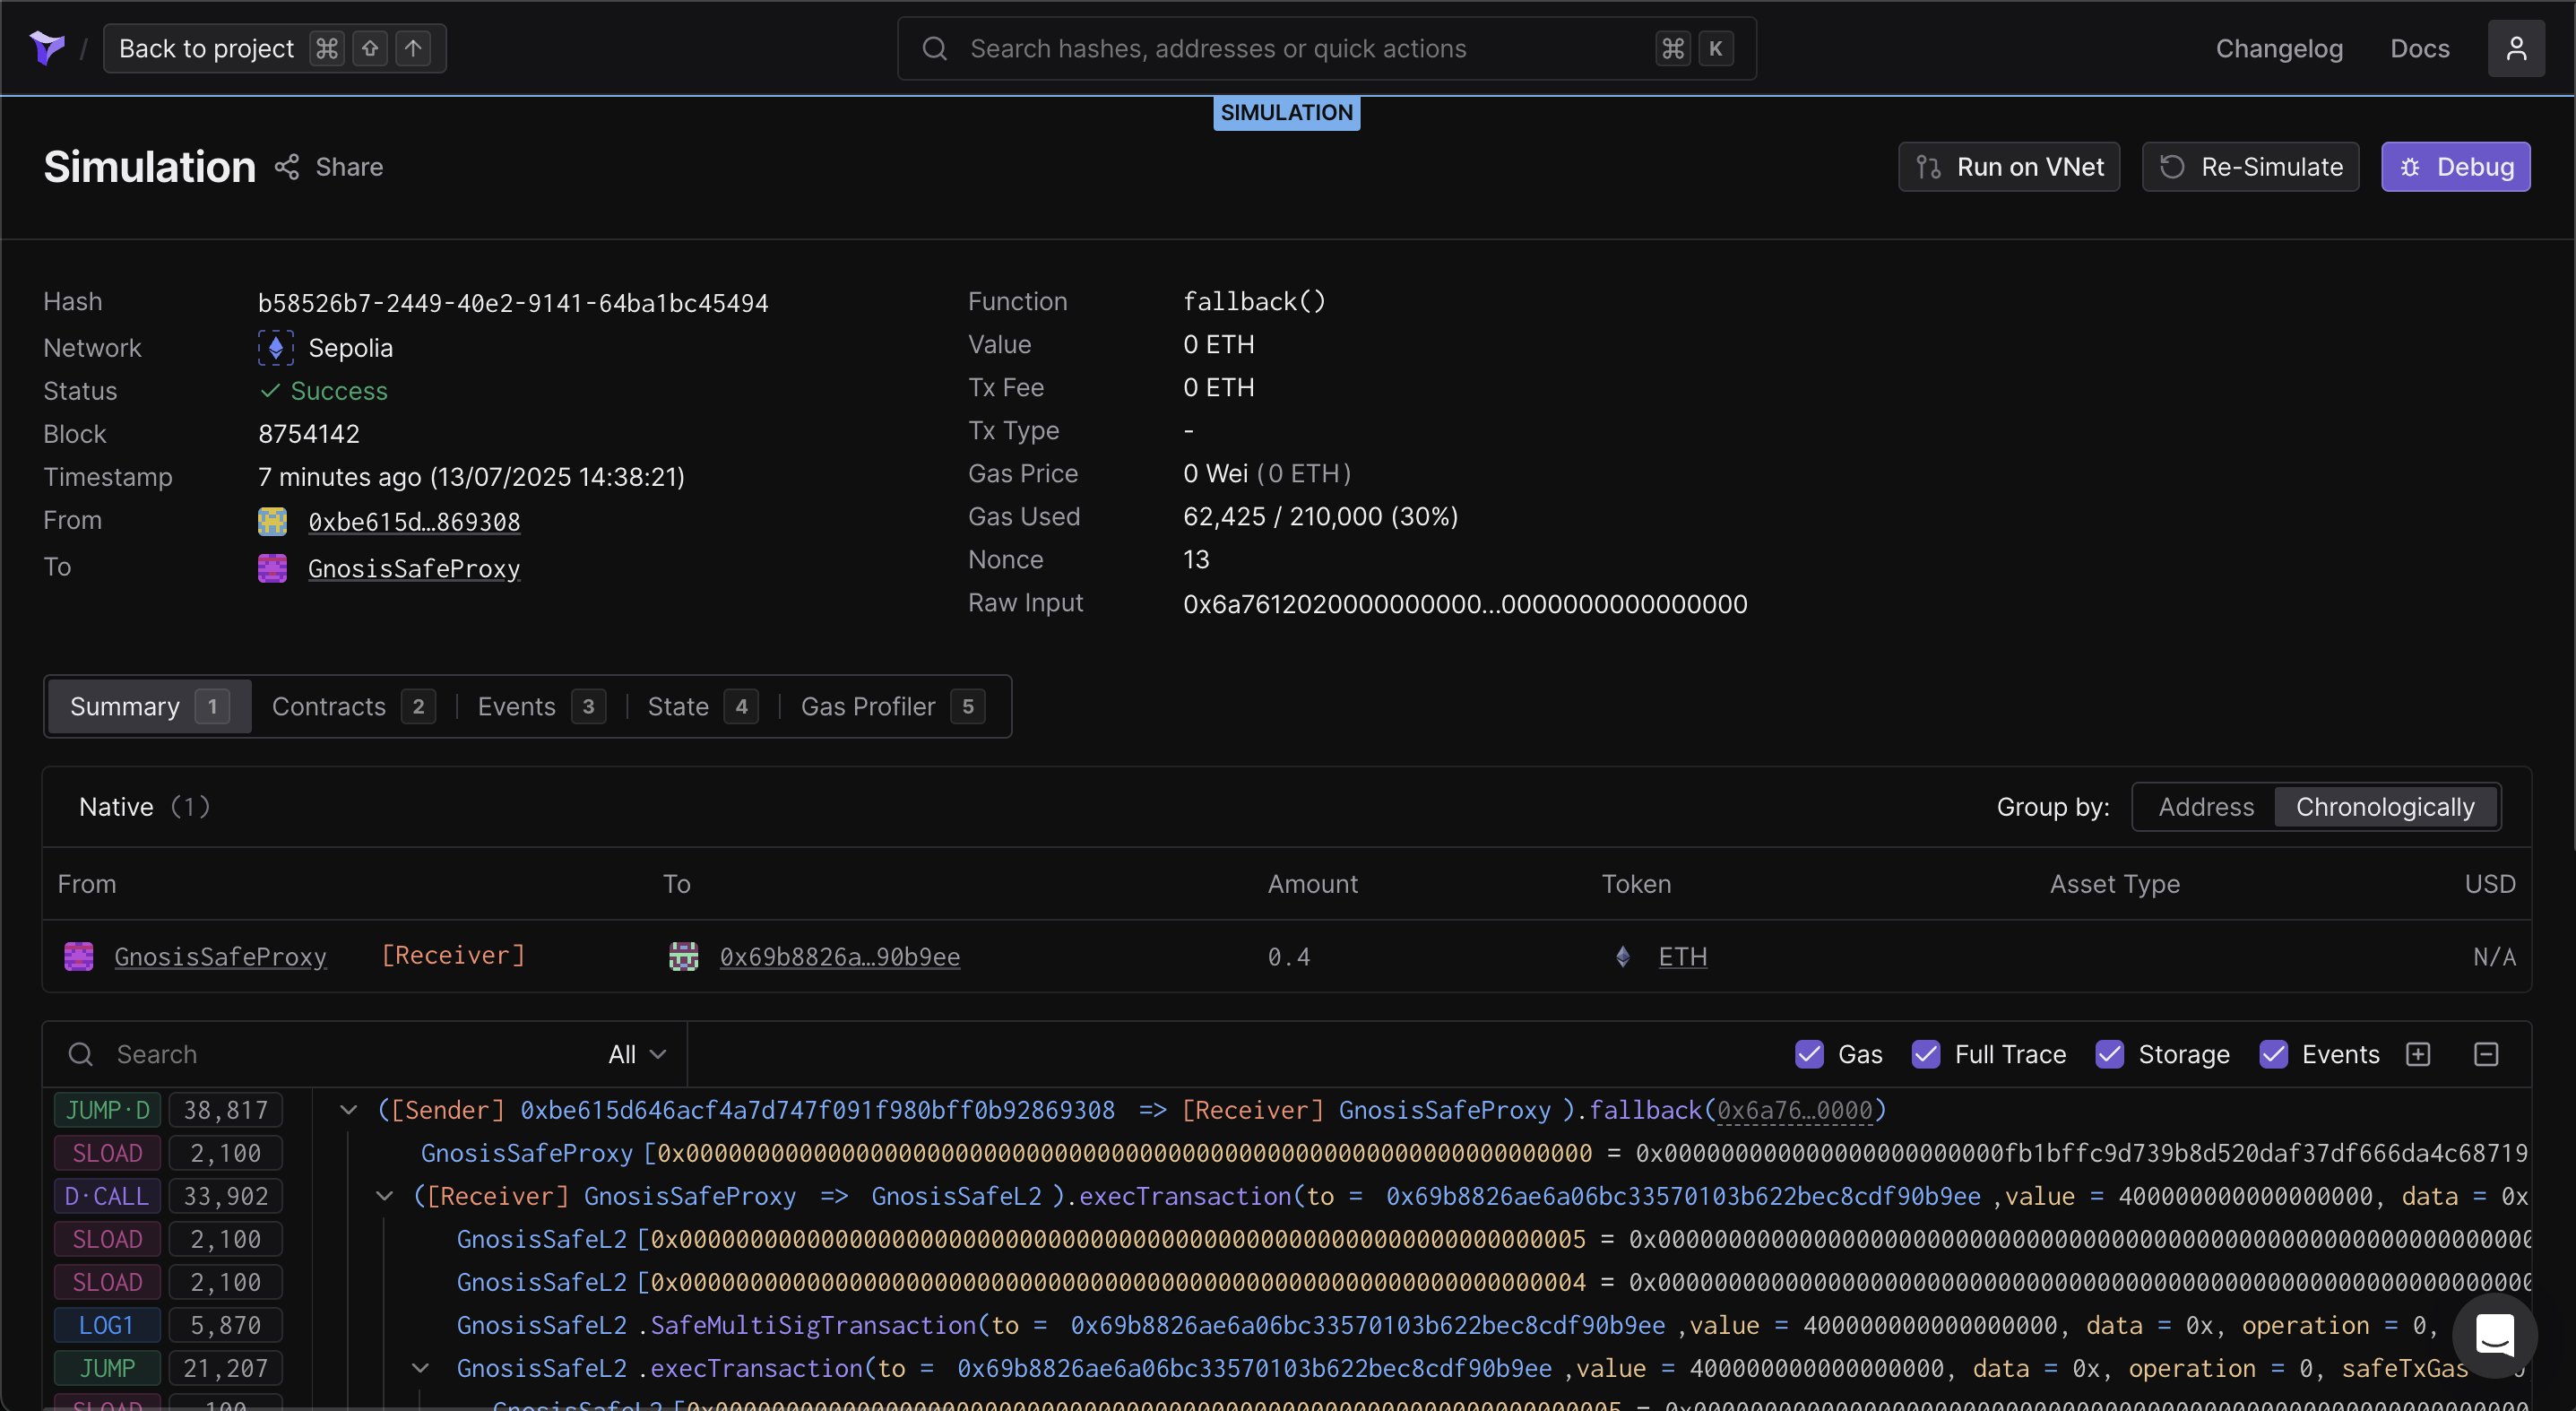Click the LOG1 opcode badge
Screen dimensions: 2576x1411
pos(107,1325)
